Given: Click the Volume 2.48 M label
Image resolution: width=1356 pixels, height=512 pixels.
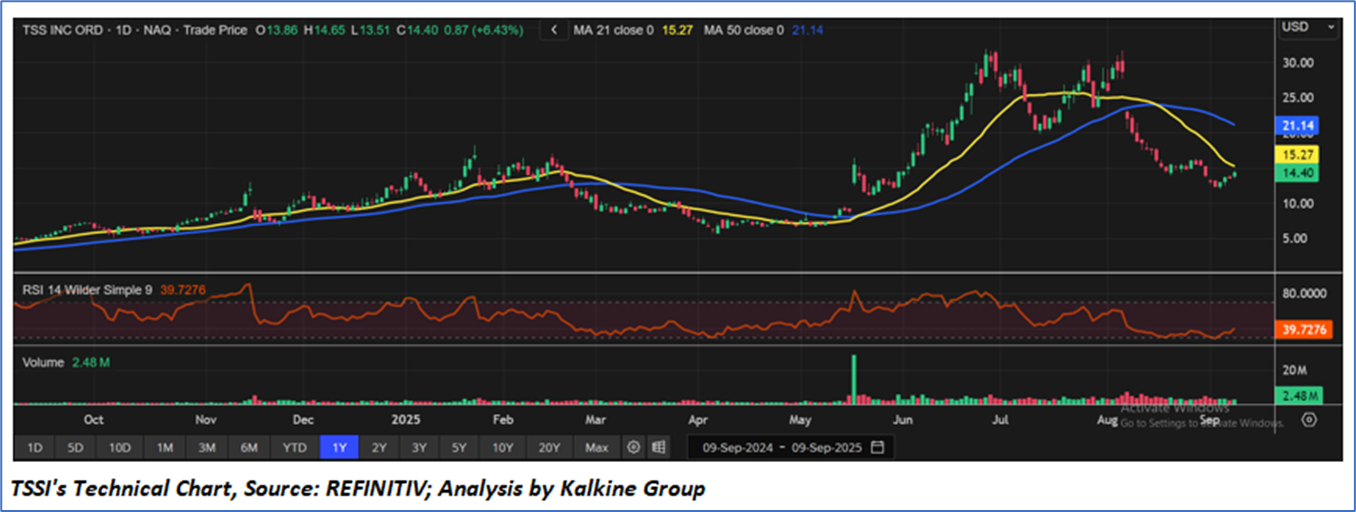Looking at the screenshot, I should (x=66, y=362).
